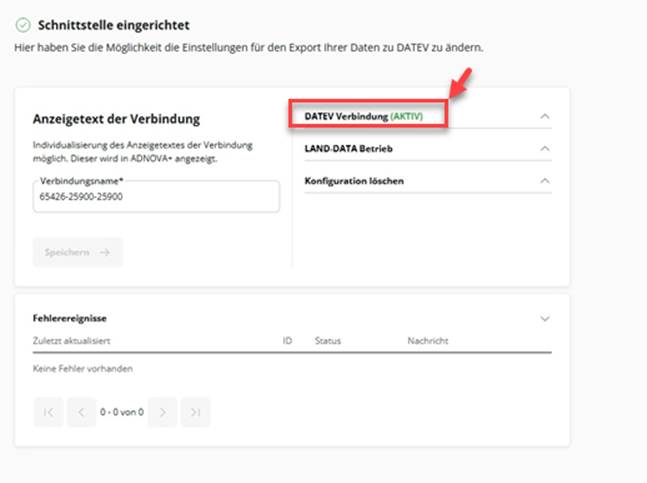Select the Fehlerereignisse heading
This screenshot has width=647, height=483.
tap(70, 318)
